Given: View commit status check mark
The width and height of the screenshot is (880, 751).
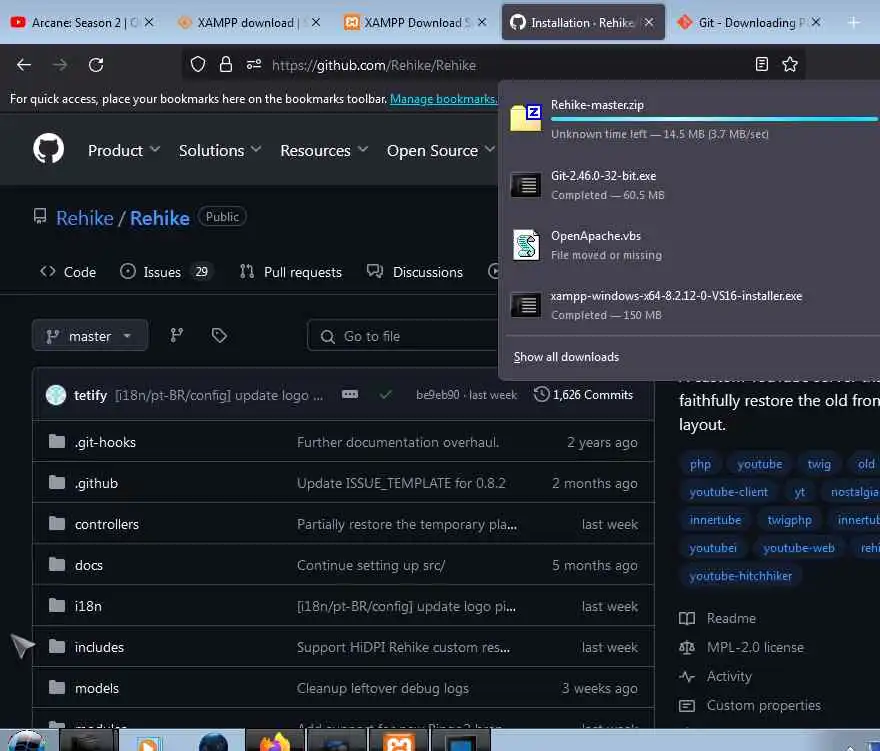Looking at the screenshot, I should pos(385,395).
